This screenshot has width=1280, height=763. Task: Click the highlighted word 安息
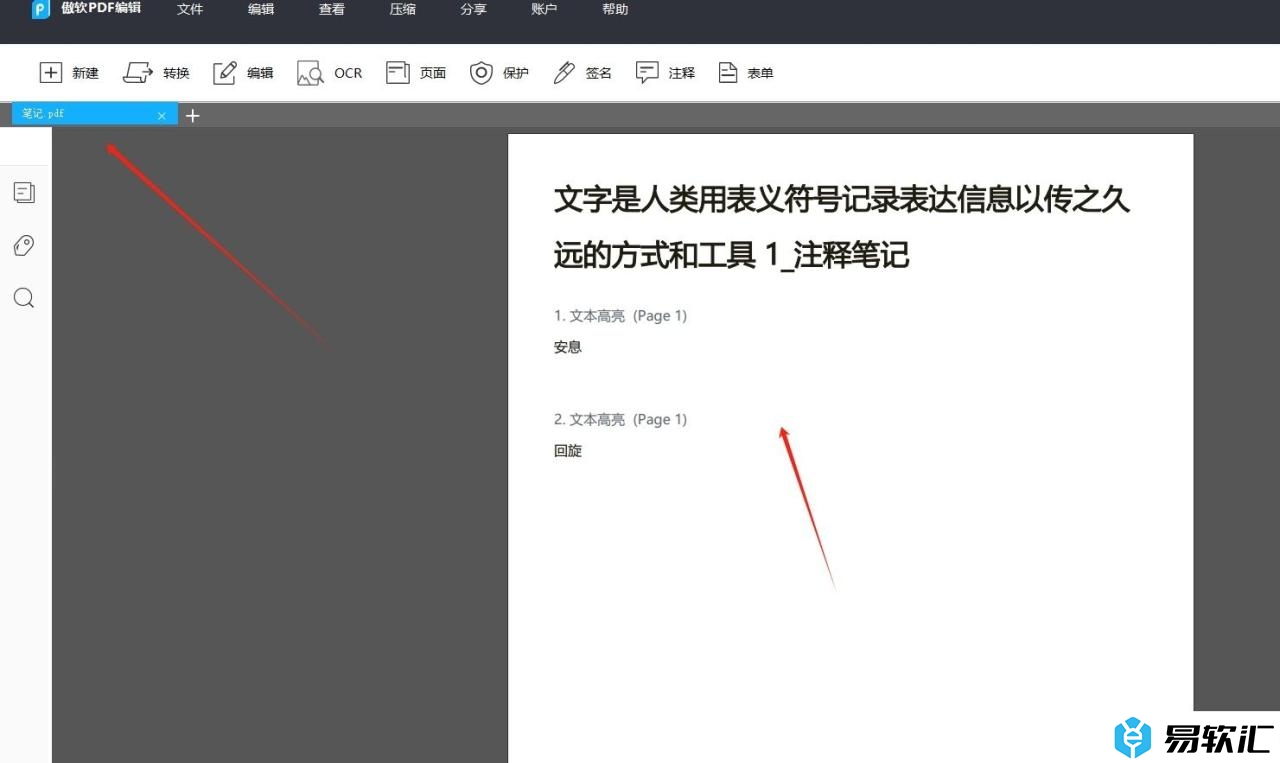(568, 348)
